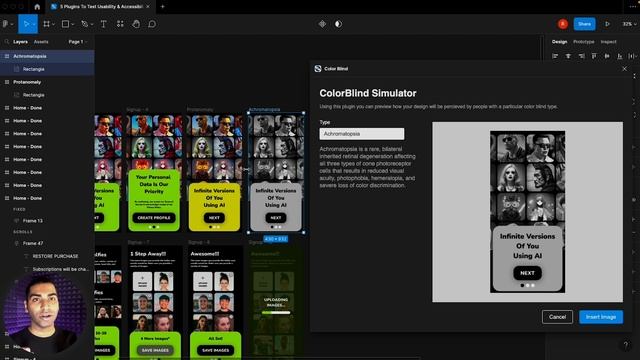Viewport: 640px width, 360px height.
Task: Click Align left icon
Action: pyautogui.click(x=555, y=56)
